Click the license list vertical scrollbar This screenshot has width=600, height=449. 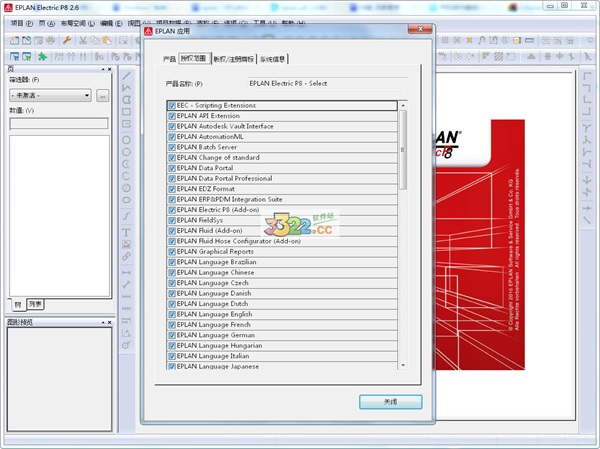pyautogui.click(x=403, y=150)
